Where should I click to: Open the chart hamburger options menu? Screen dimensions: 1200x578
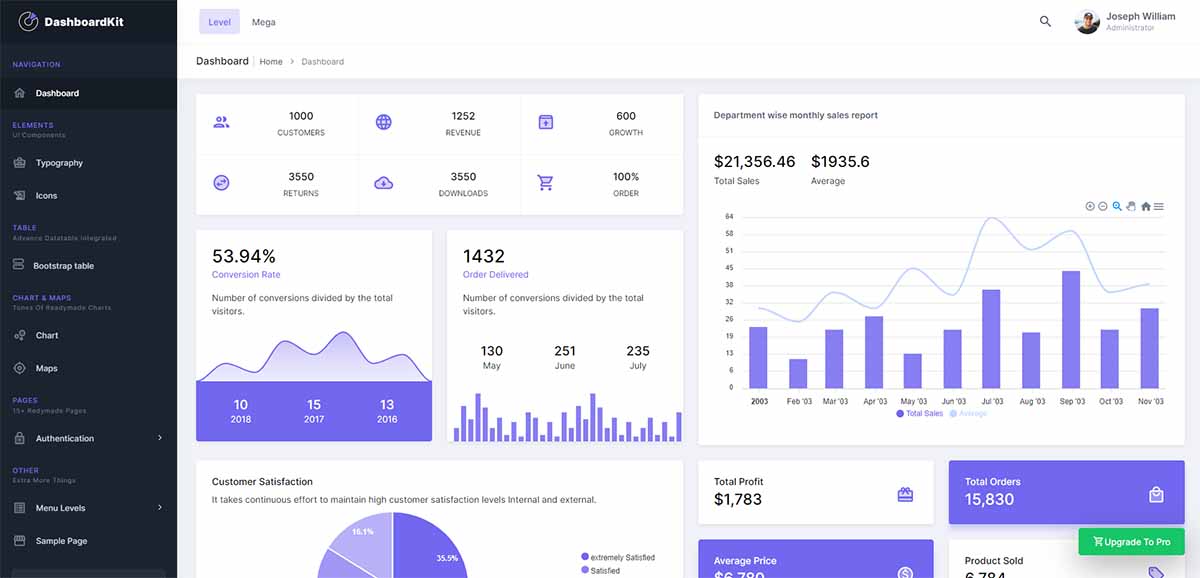coord(1159,206)
